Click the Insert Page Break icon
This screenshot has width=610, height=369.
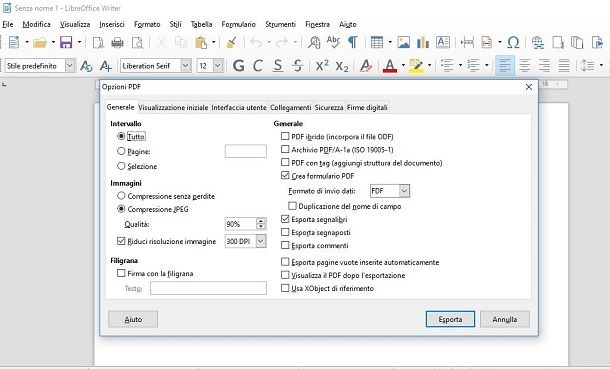467,42
